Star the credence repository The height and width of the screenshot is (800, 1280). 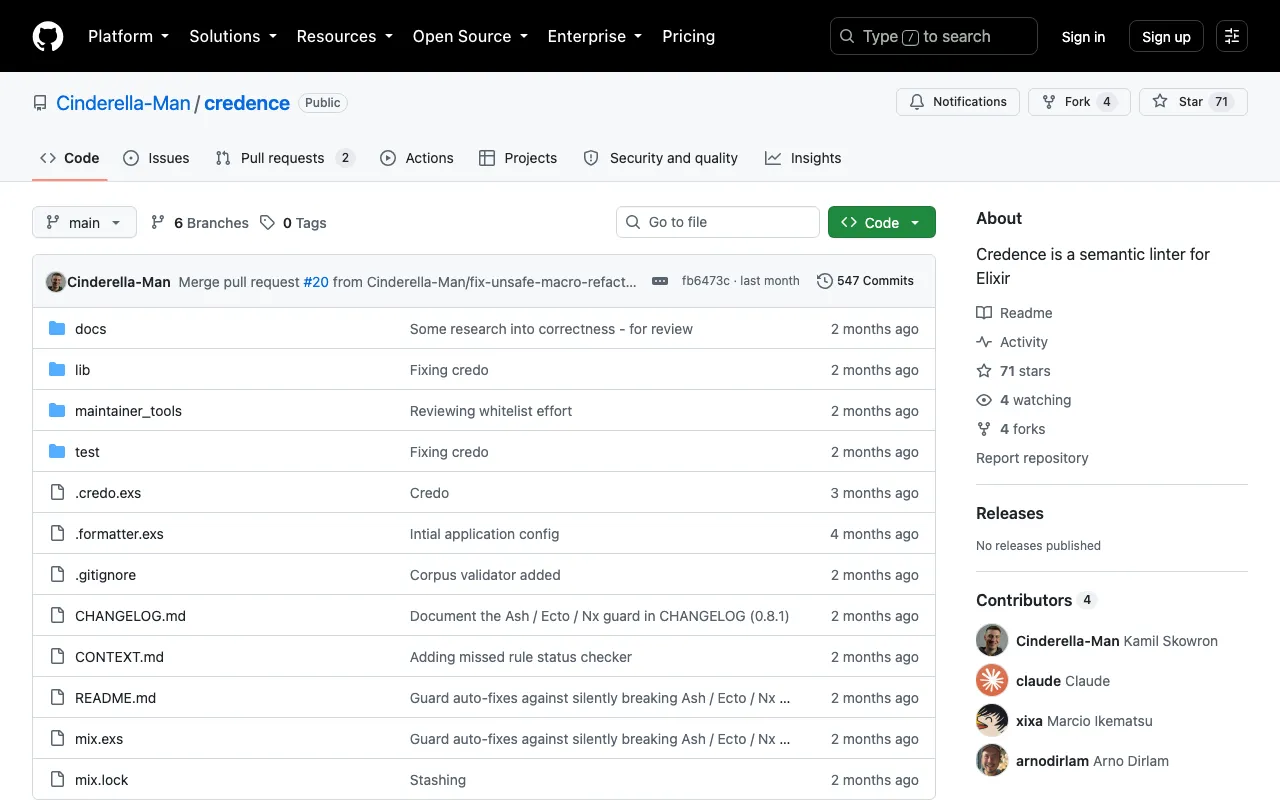(x=1193, y=102)
